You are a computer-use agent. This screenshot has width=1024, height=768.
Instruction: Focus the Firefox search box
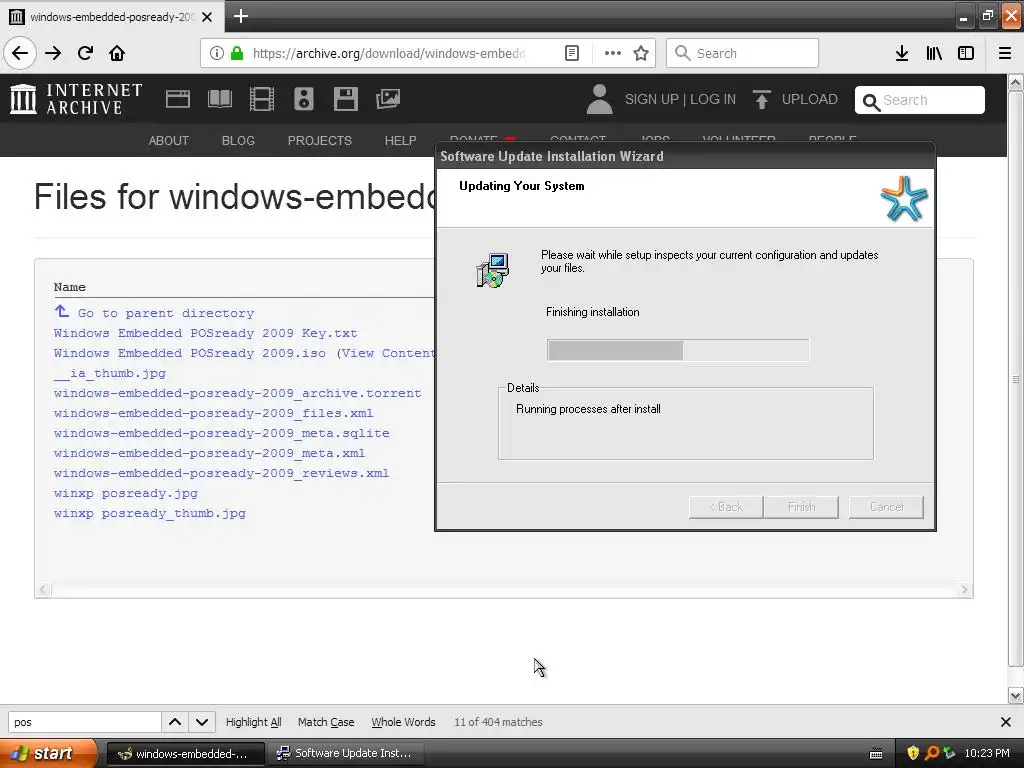(x=743, y=53)
